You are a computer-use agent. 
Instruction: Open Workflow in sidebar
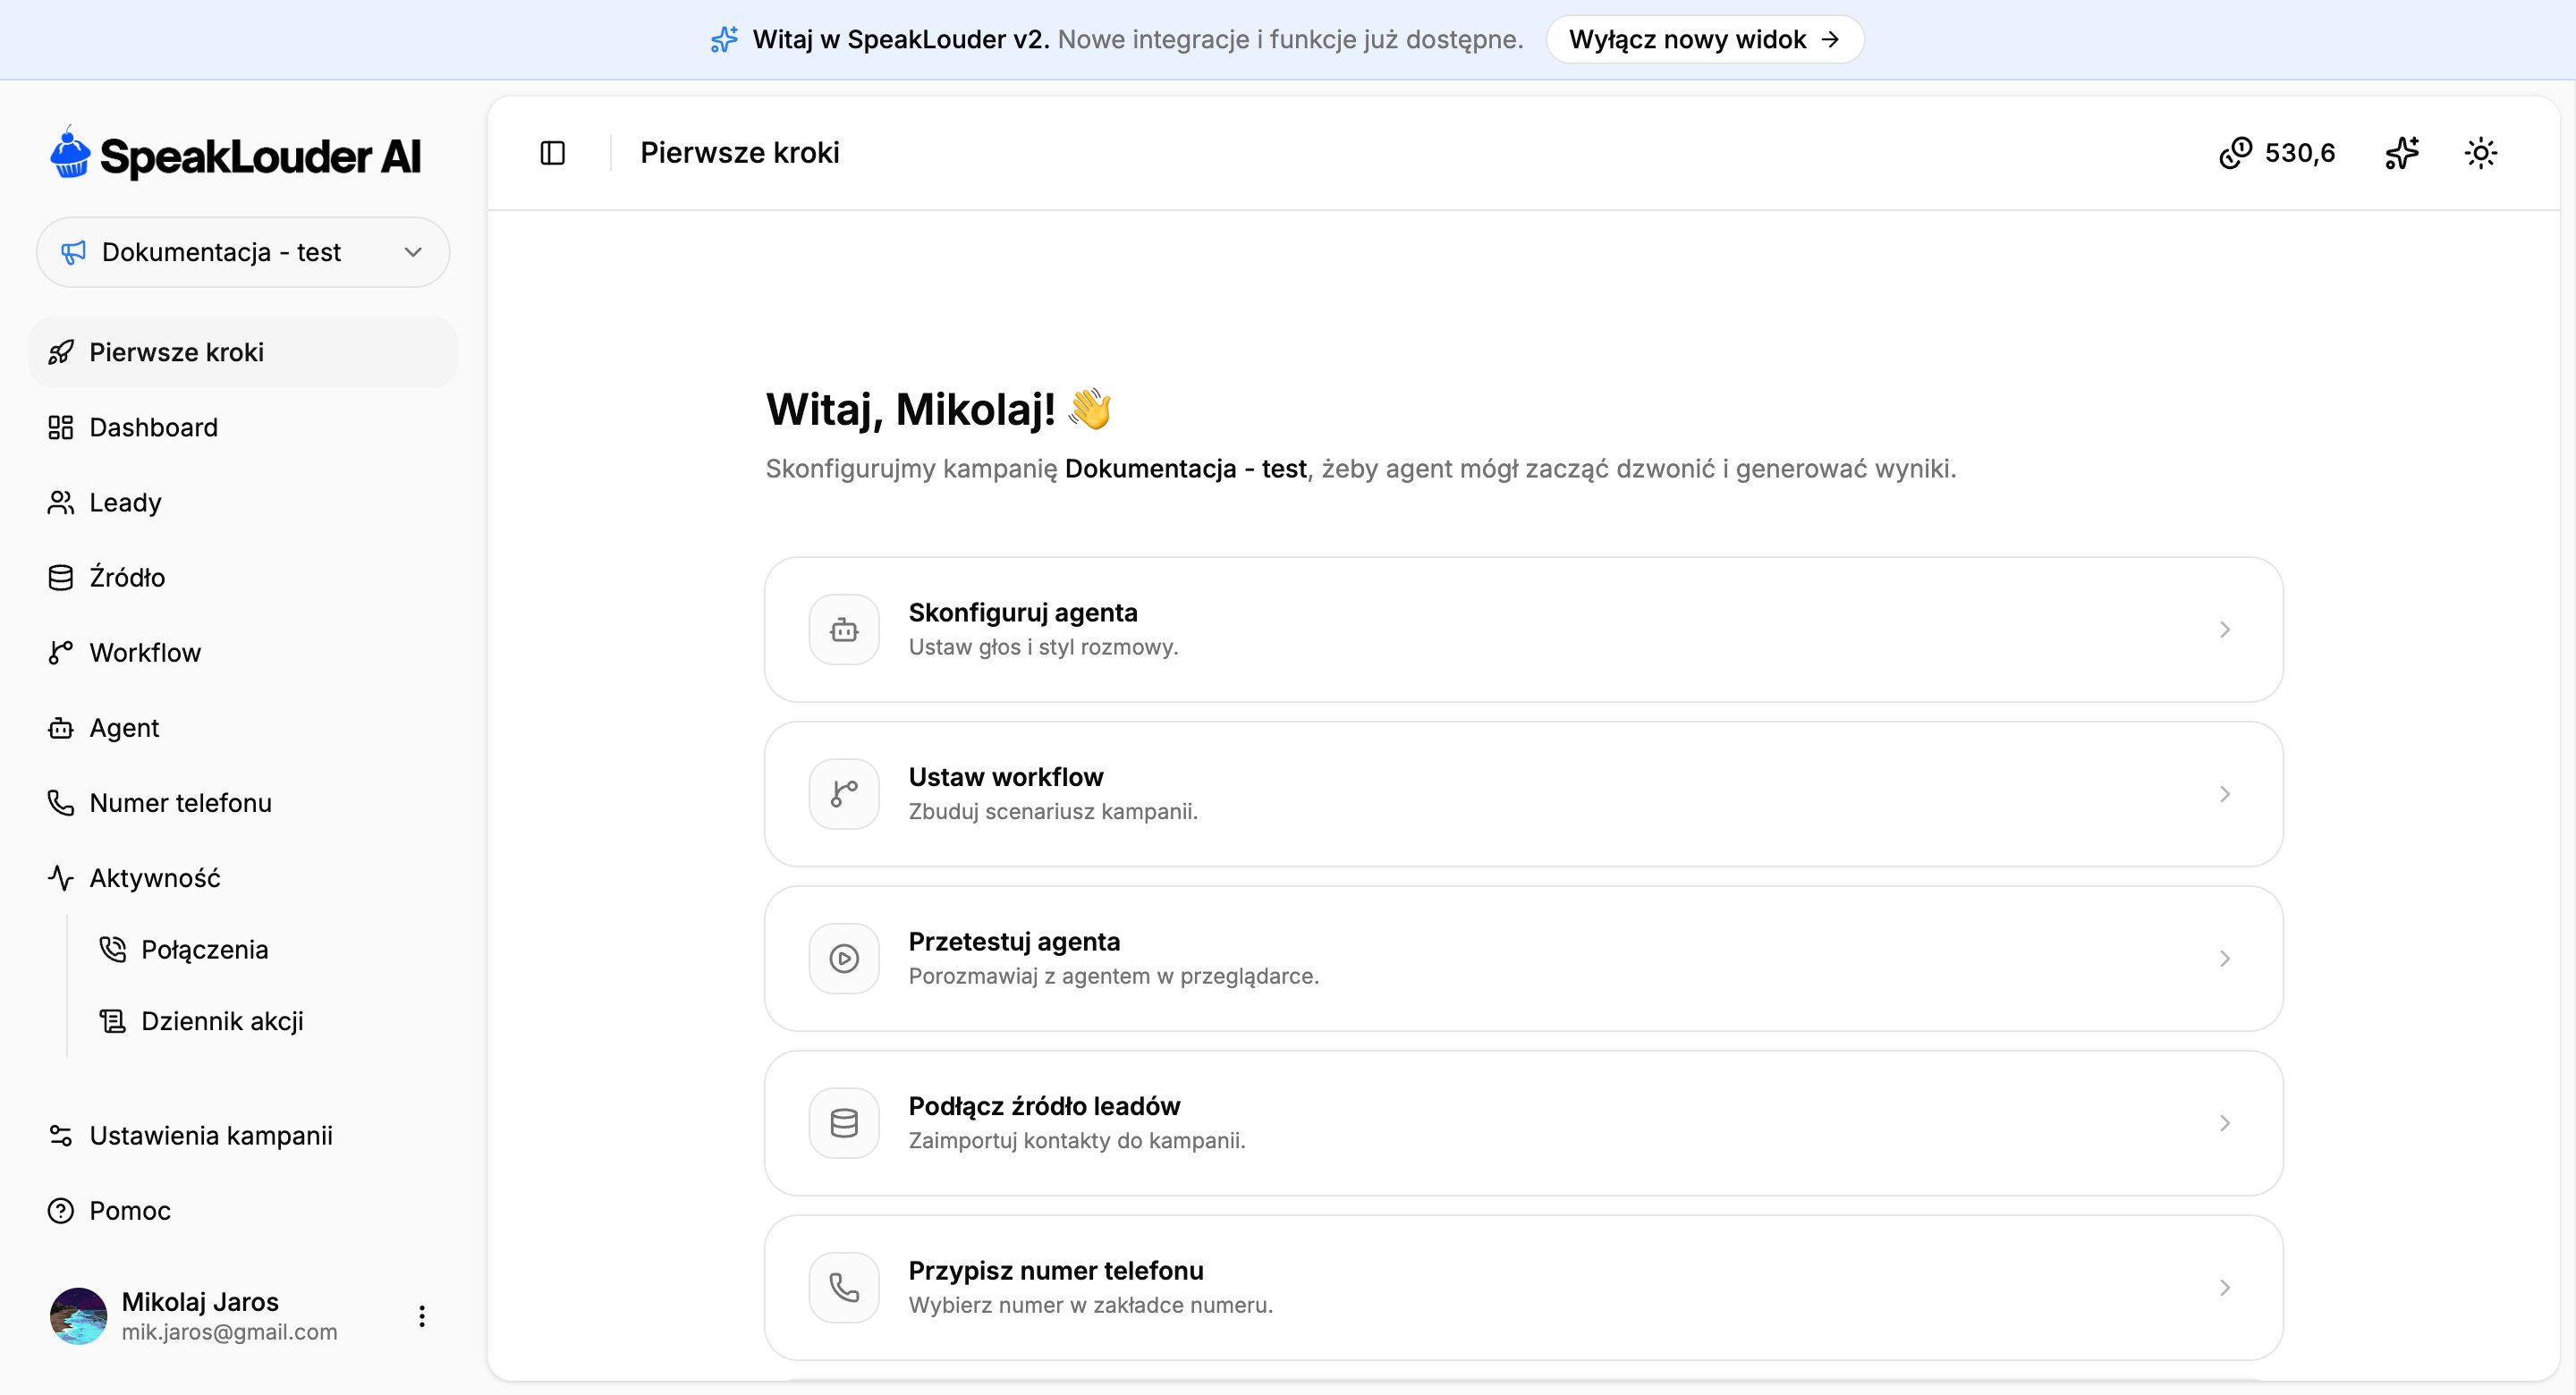pos(243,652)
